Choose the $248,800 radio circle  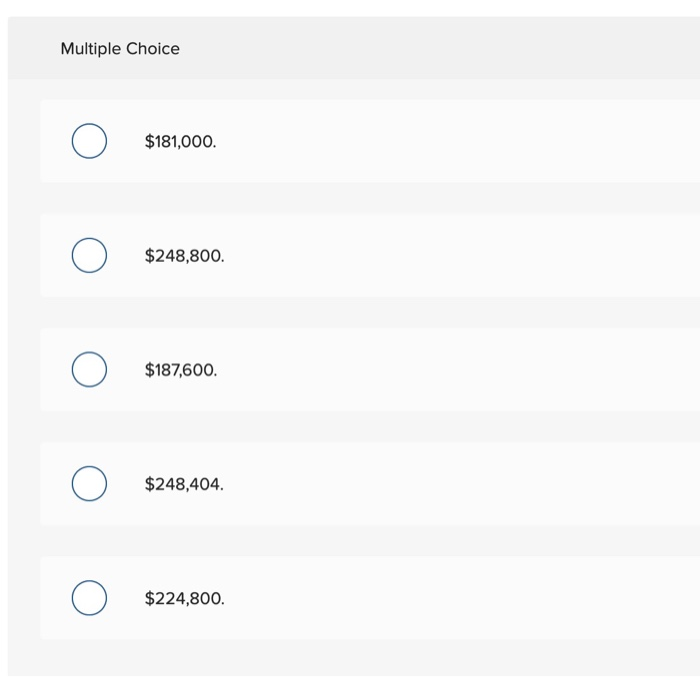point(89,255)
